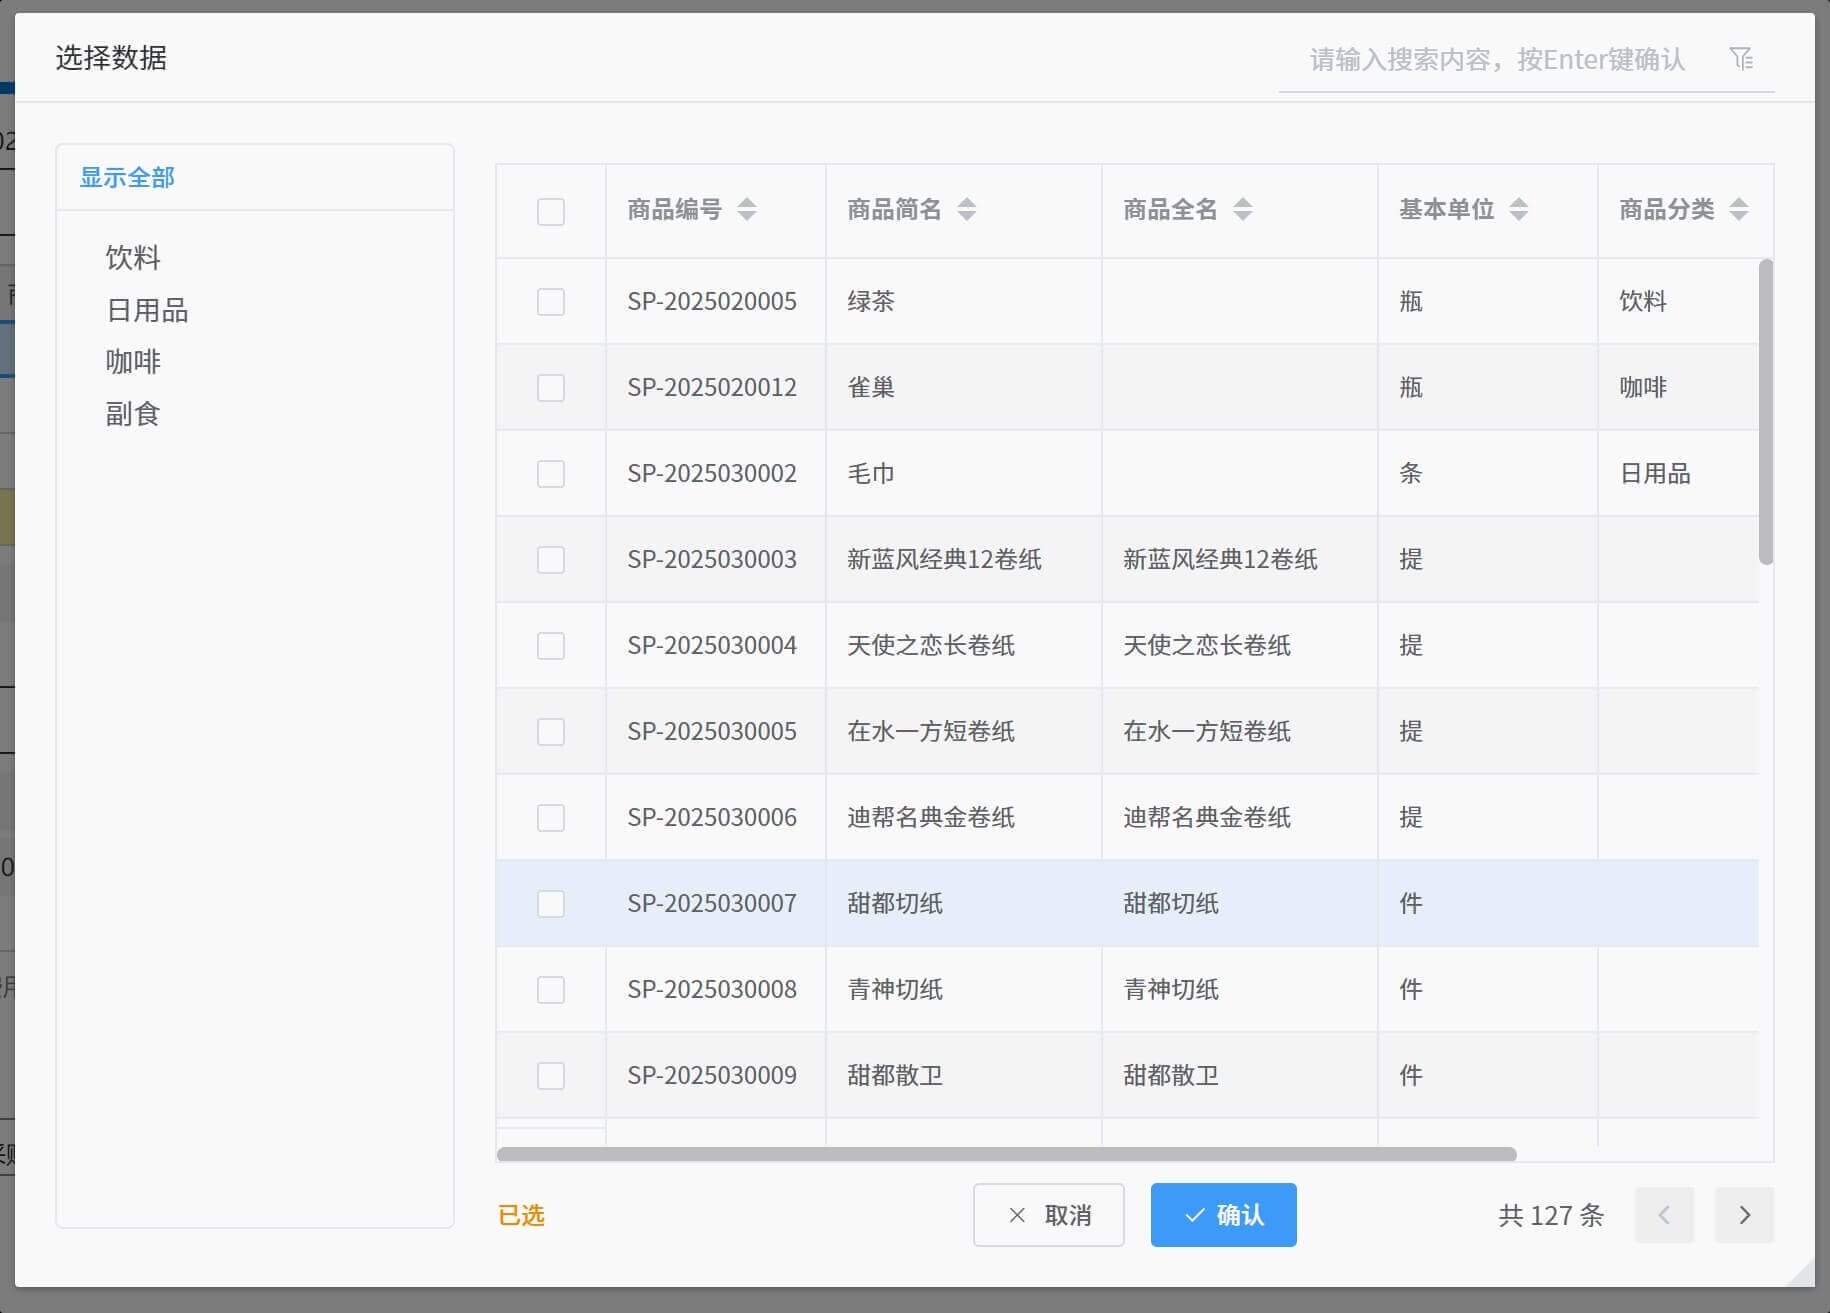The image size is (1830, 1313).
Task: Check the row SP-2025030009 checkbox
Action: [551, 1075]
